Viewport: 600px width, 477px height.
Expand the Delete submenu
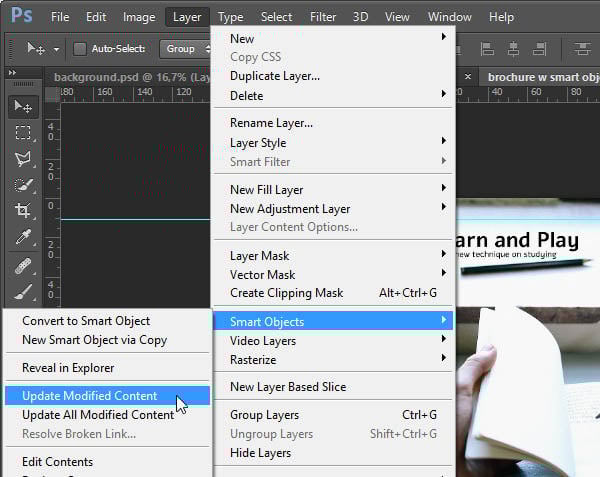tap(333, 96)
